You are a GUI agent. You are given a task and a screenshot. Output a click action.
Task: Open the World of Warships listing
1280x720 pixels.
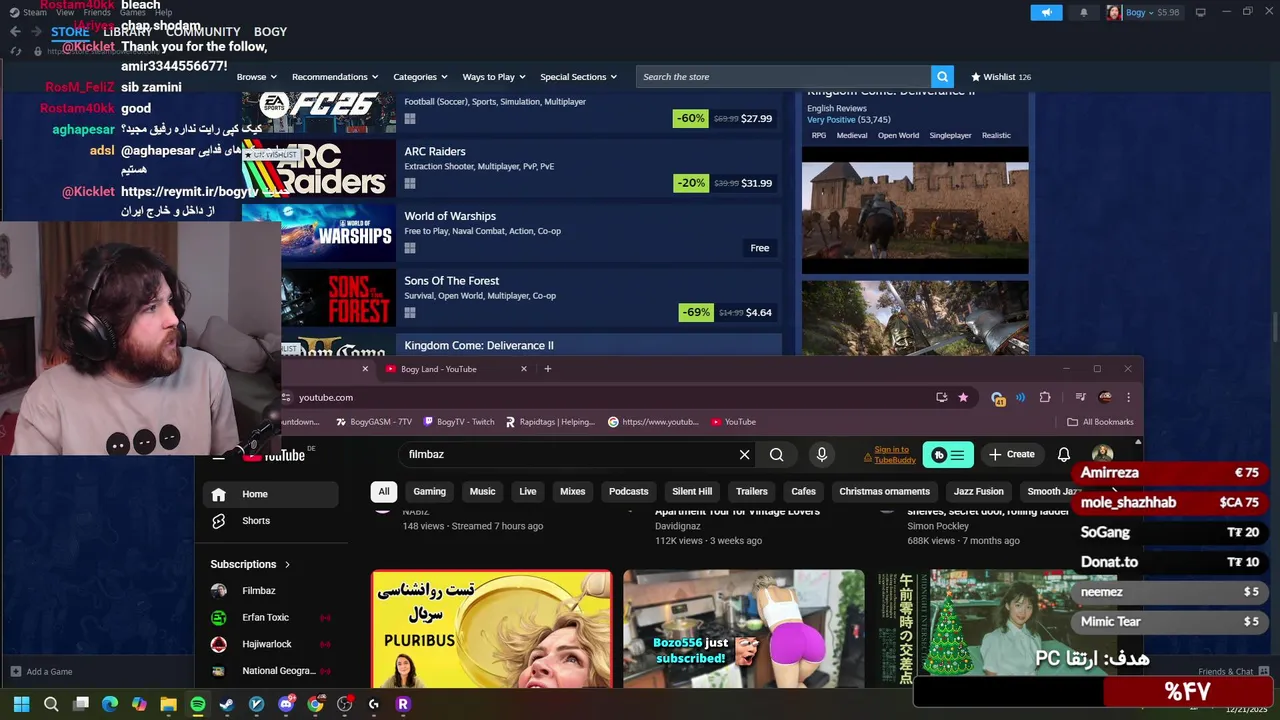coord(511,232)
